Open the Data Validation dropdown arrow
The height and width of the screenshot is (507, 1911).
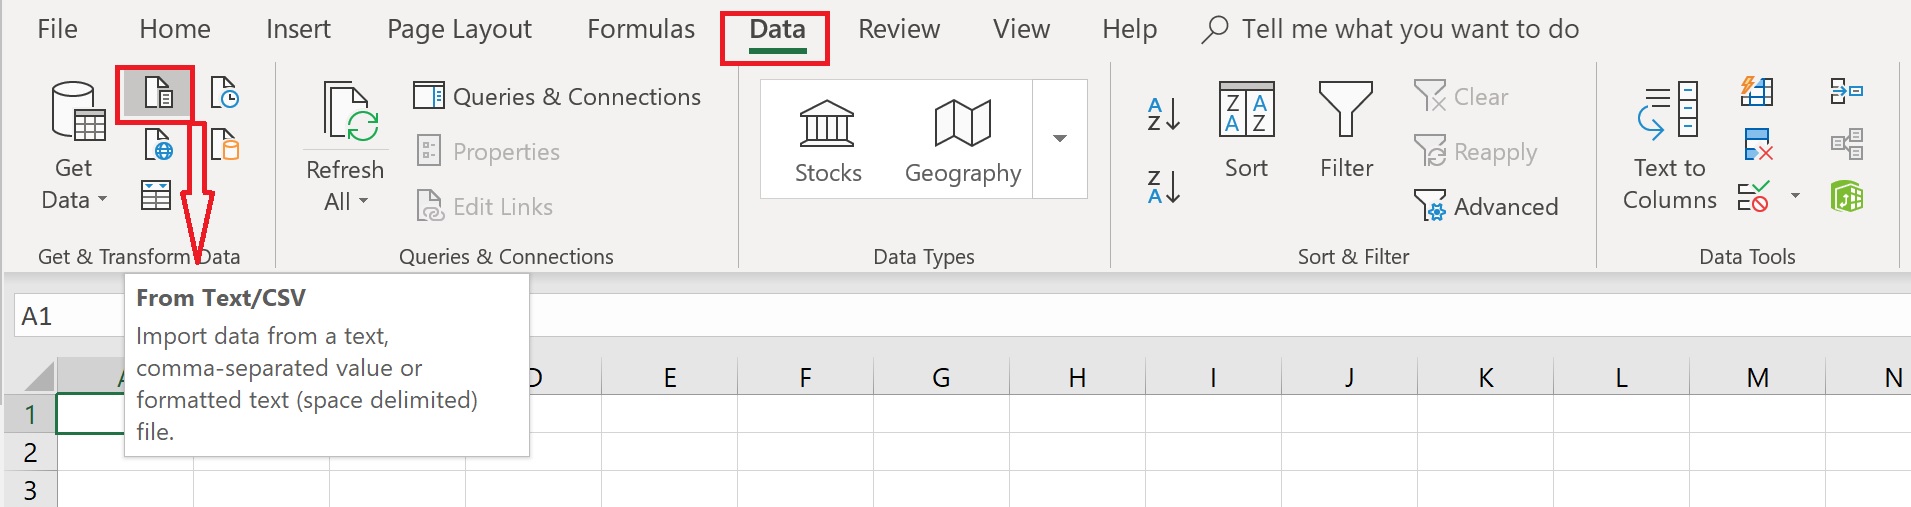pos(1795,196)
